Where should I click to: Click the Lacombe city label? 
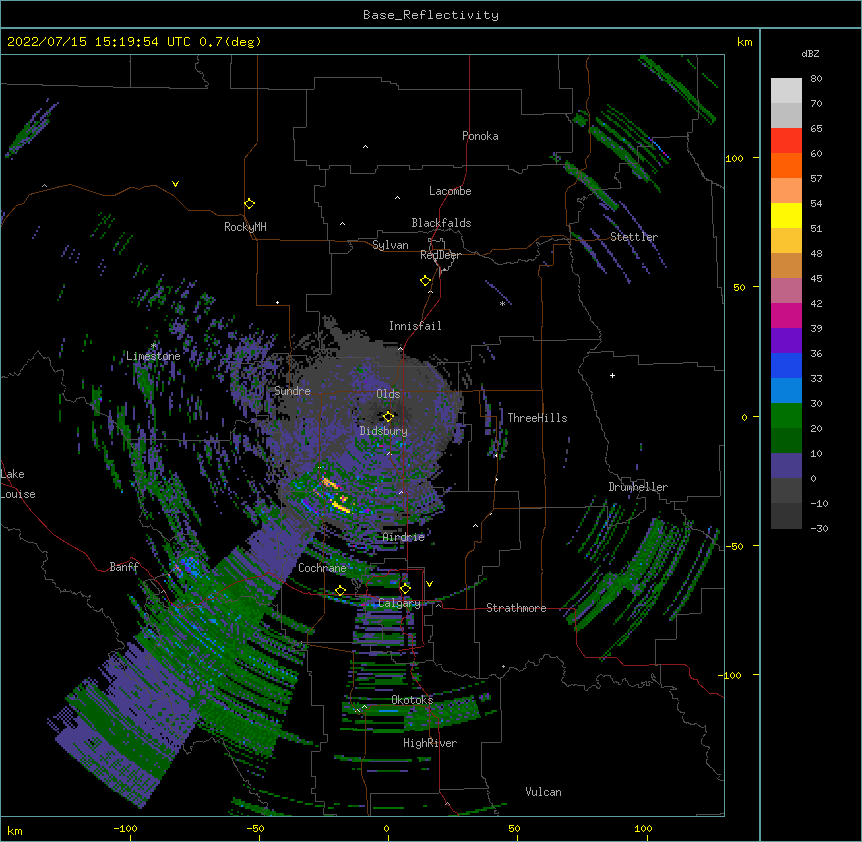tap(450, 191)
